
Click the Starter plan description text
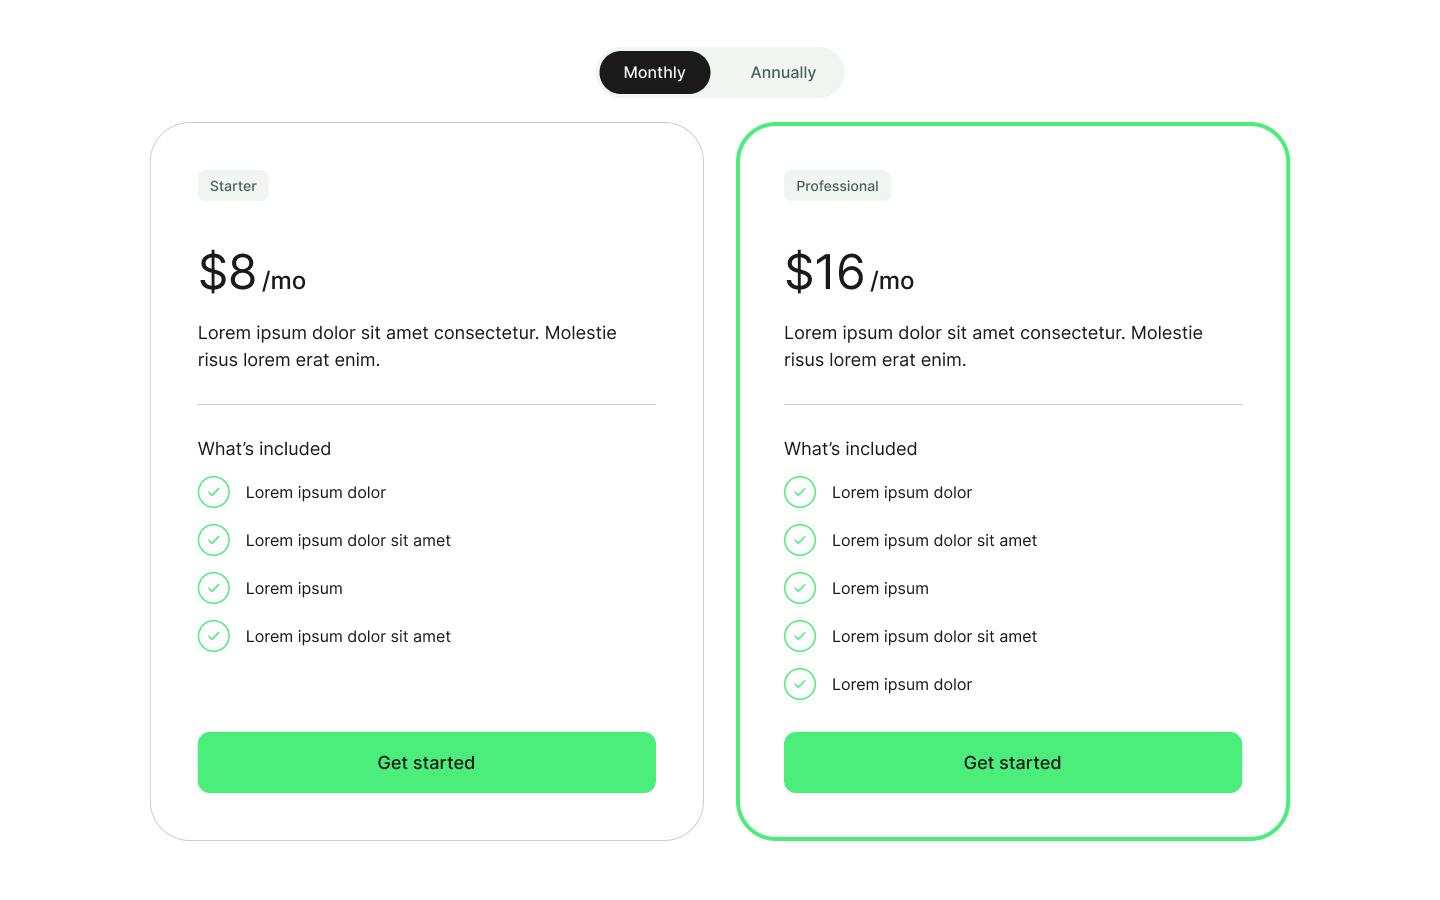pos(407,346)
